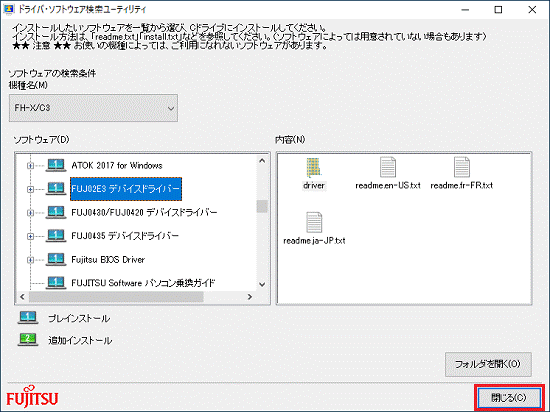Expand the FUJ02E3 デバイスドライバー node
The width and height of the screenshot is (550, 412).
31,189
